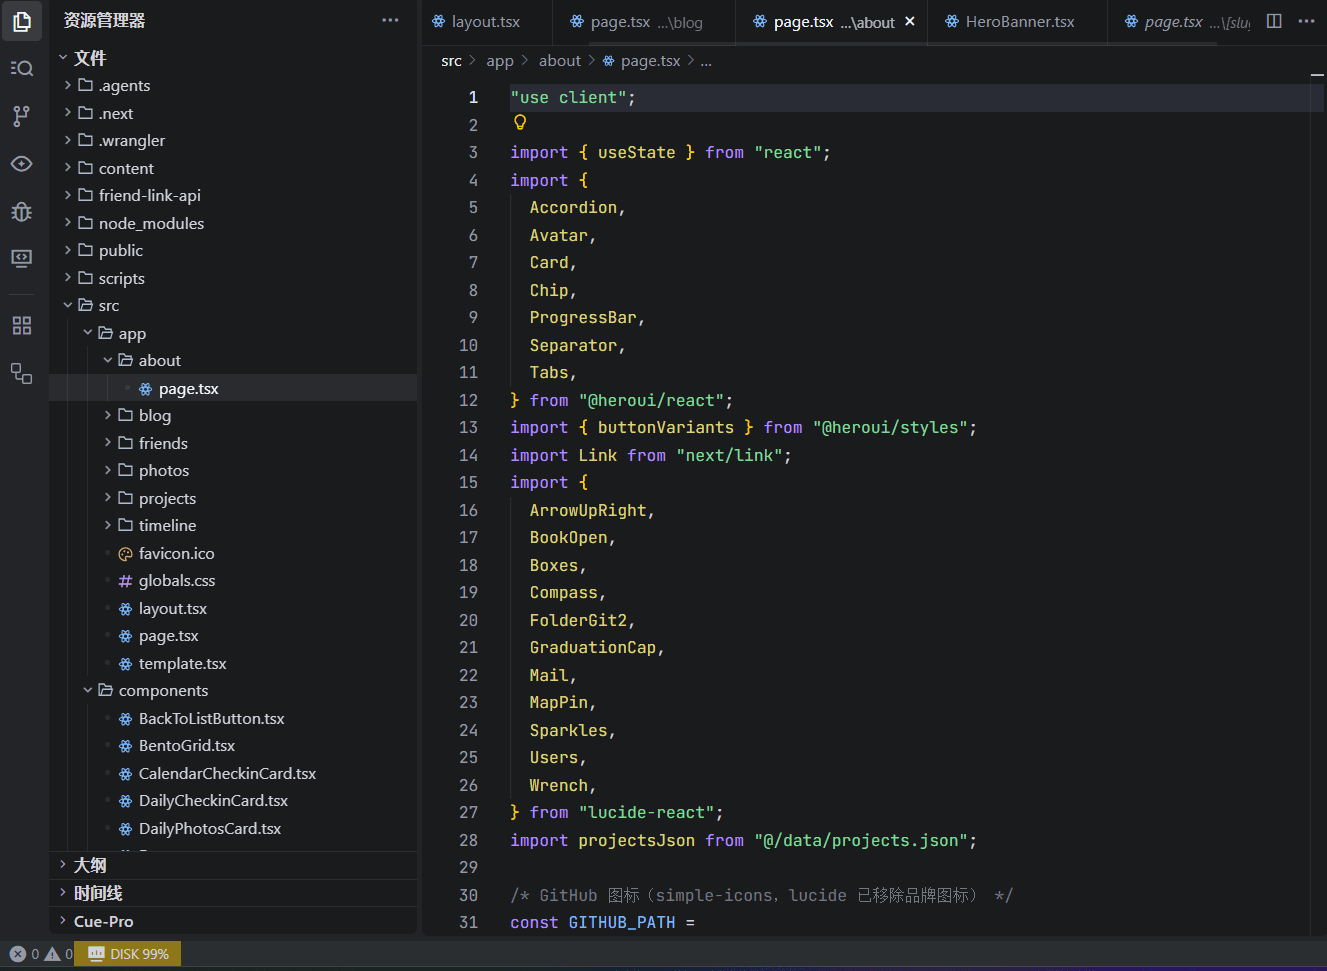Click the DISK 99% status bar item

tap(128, 954)
